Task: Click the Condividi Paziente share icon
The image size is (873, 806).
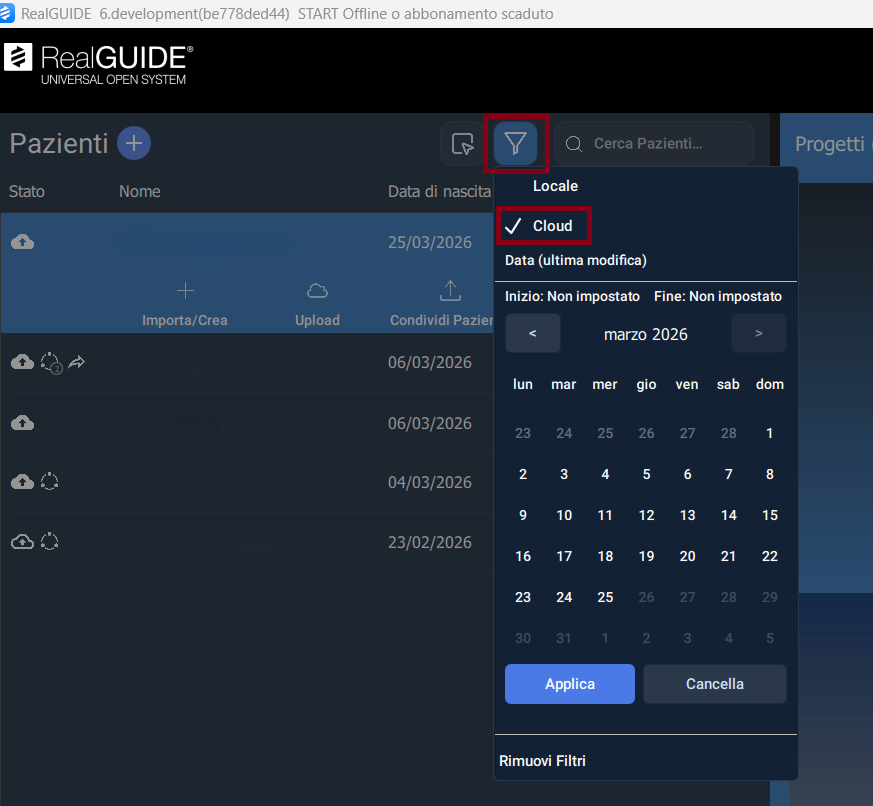Action: click(x=450, y=291)
